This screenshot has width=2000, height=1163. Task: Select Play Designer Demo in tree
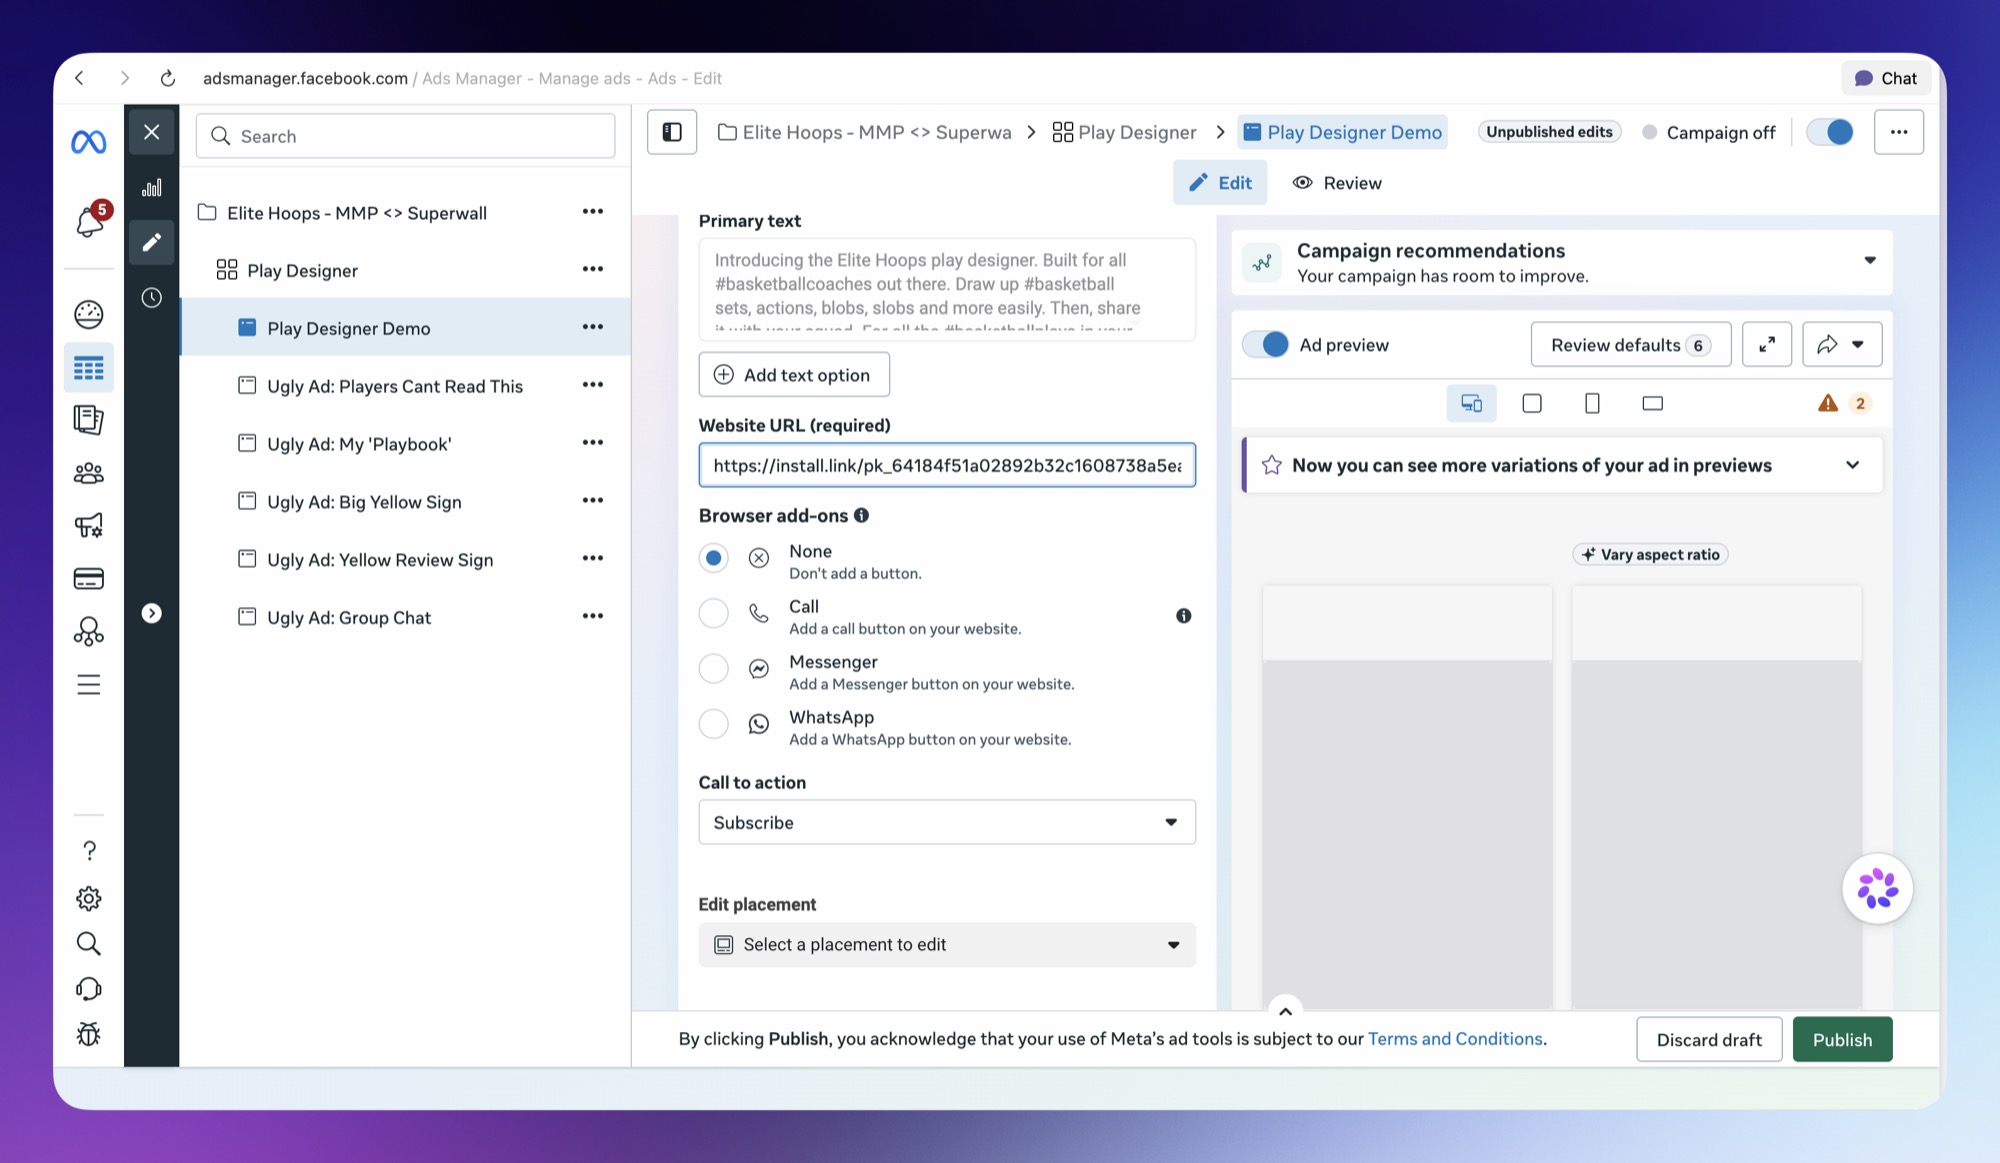point(405,328)
